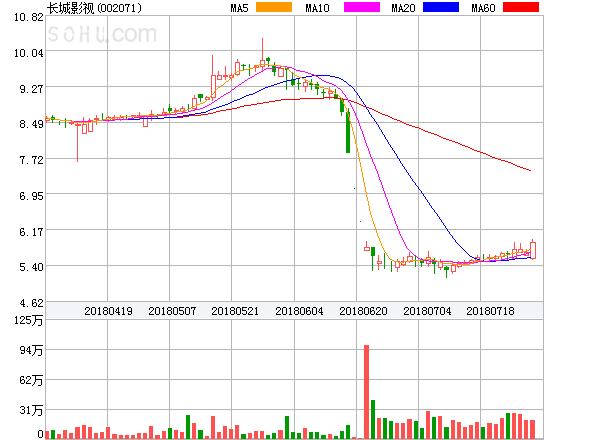The width and height of the screenshot is (600, 440).
Task: Click the 94万 volume axis label
Action: point(31,350)
